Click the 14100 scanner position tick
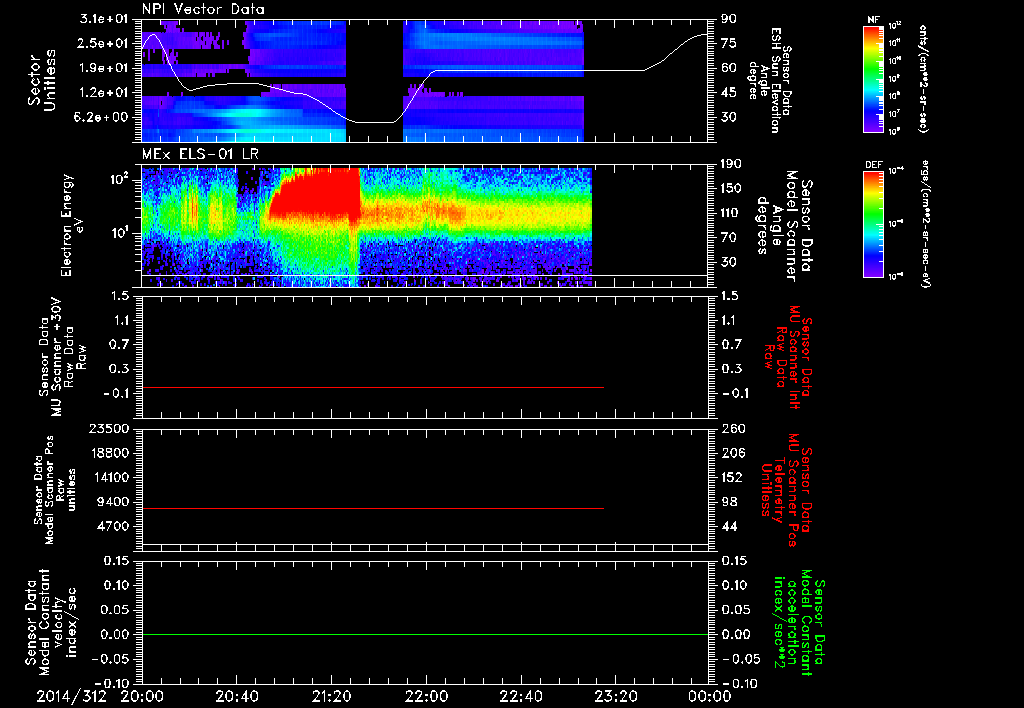1024x708 pixels. coord(108,477)
